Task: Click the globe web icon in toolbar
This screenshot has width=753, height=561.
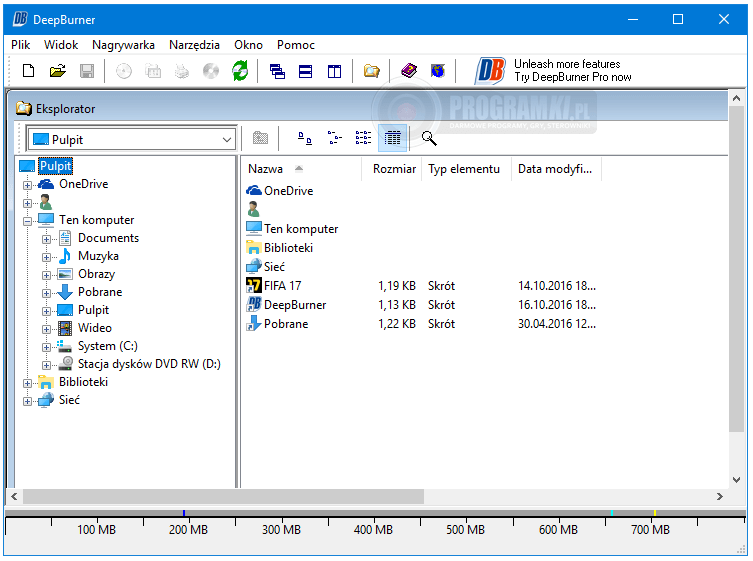Action: pos(438,71)
